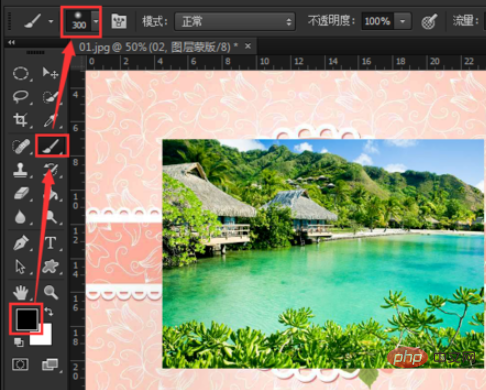Select the Pen tool
Screen dimensions: 486x390
pyautogui.click(x=21, y=243)
